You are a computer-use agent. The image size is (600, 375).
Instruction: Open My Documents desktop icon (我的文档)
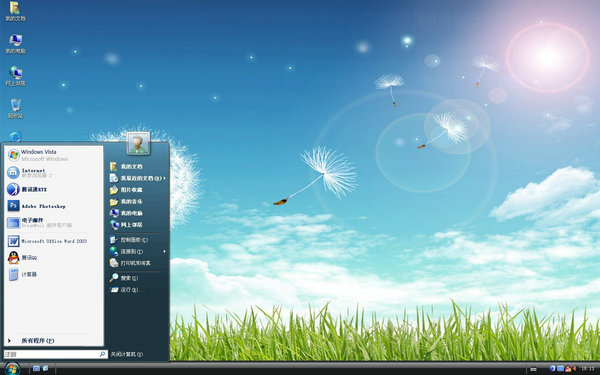coord(15,11)
